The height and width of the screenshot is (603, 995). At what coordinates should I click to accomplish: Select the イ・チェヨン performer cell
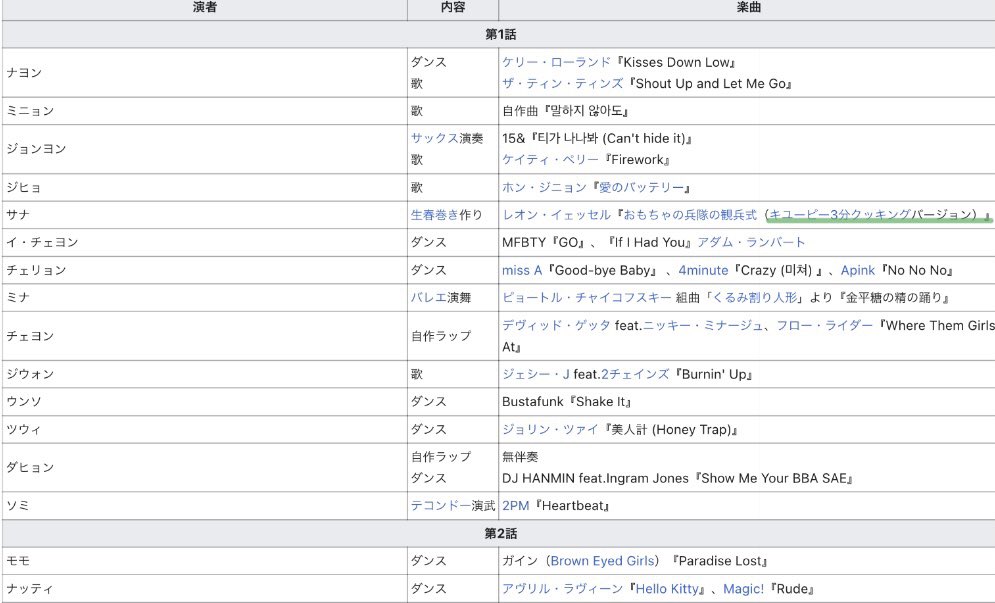(204, 242)
